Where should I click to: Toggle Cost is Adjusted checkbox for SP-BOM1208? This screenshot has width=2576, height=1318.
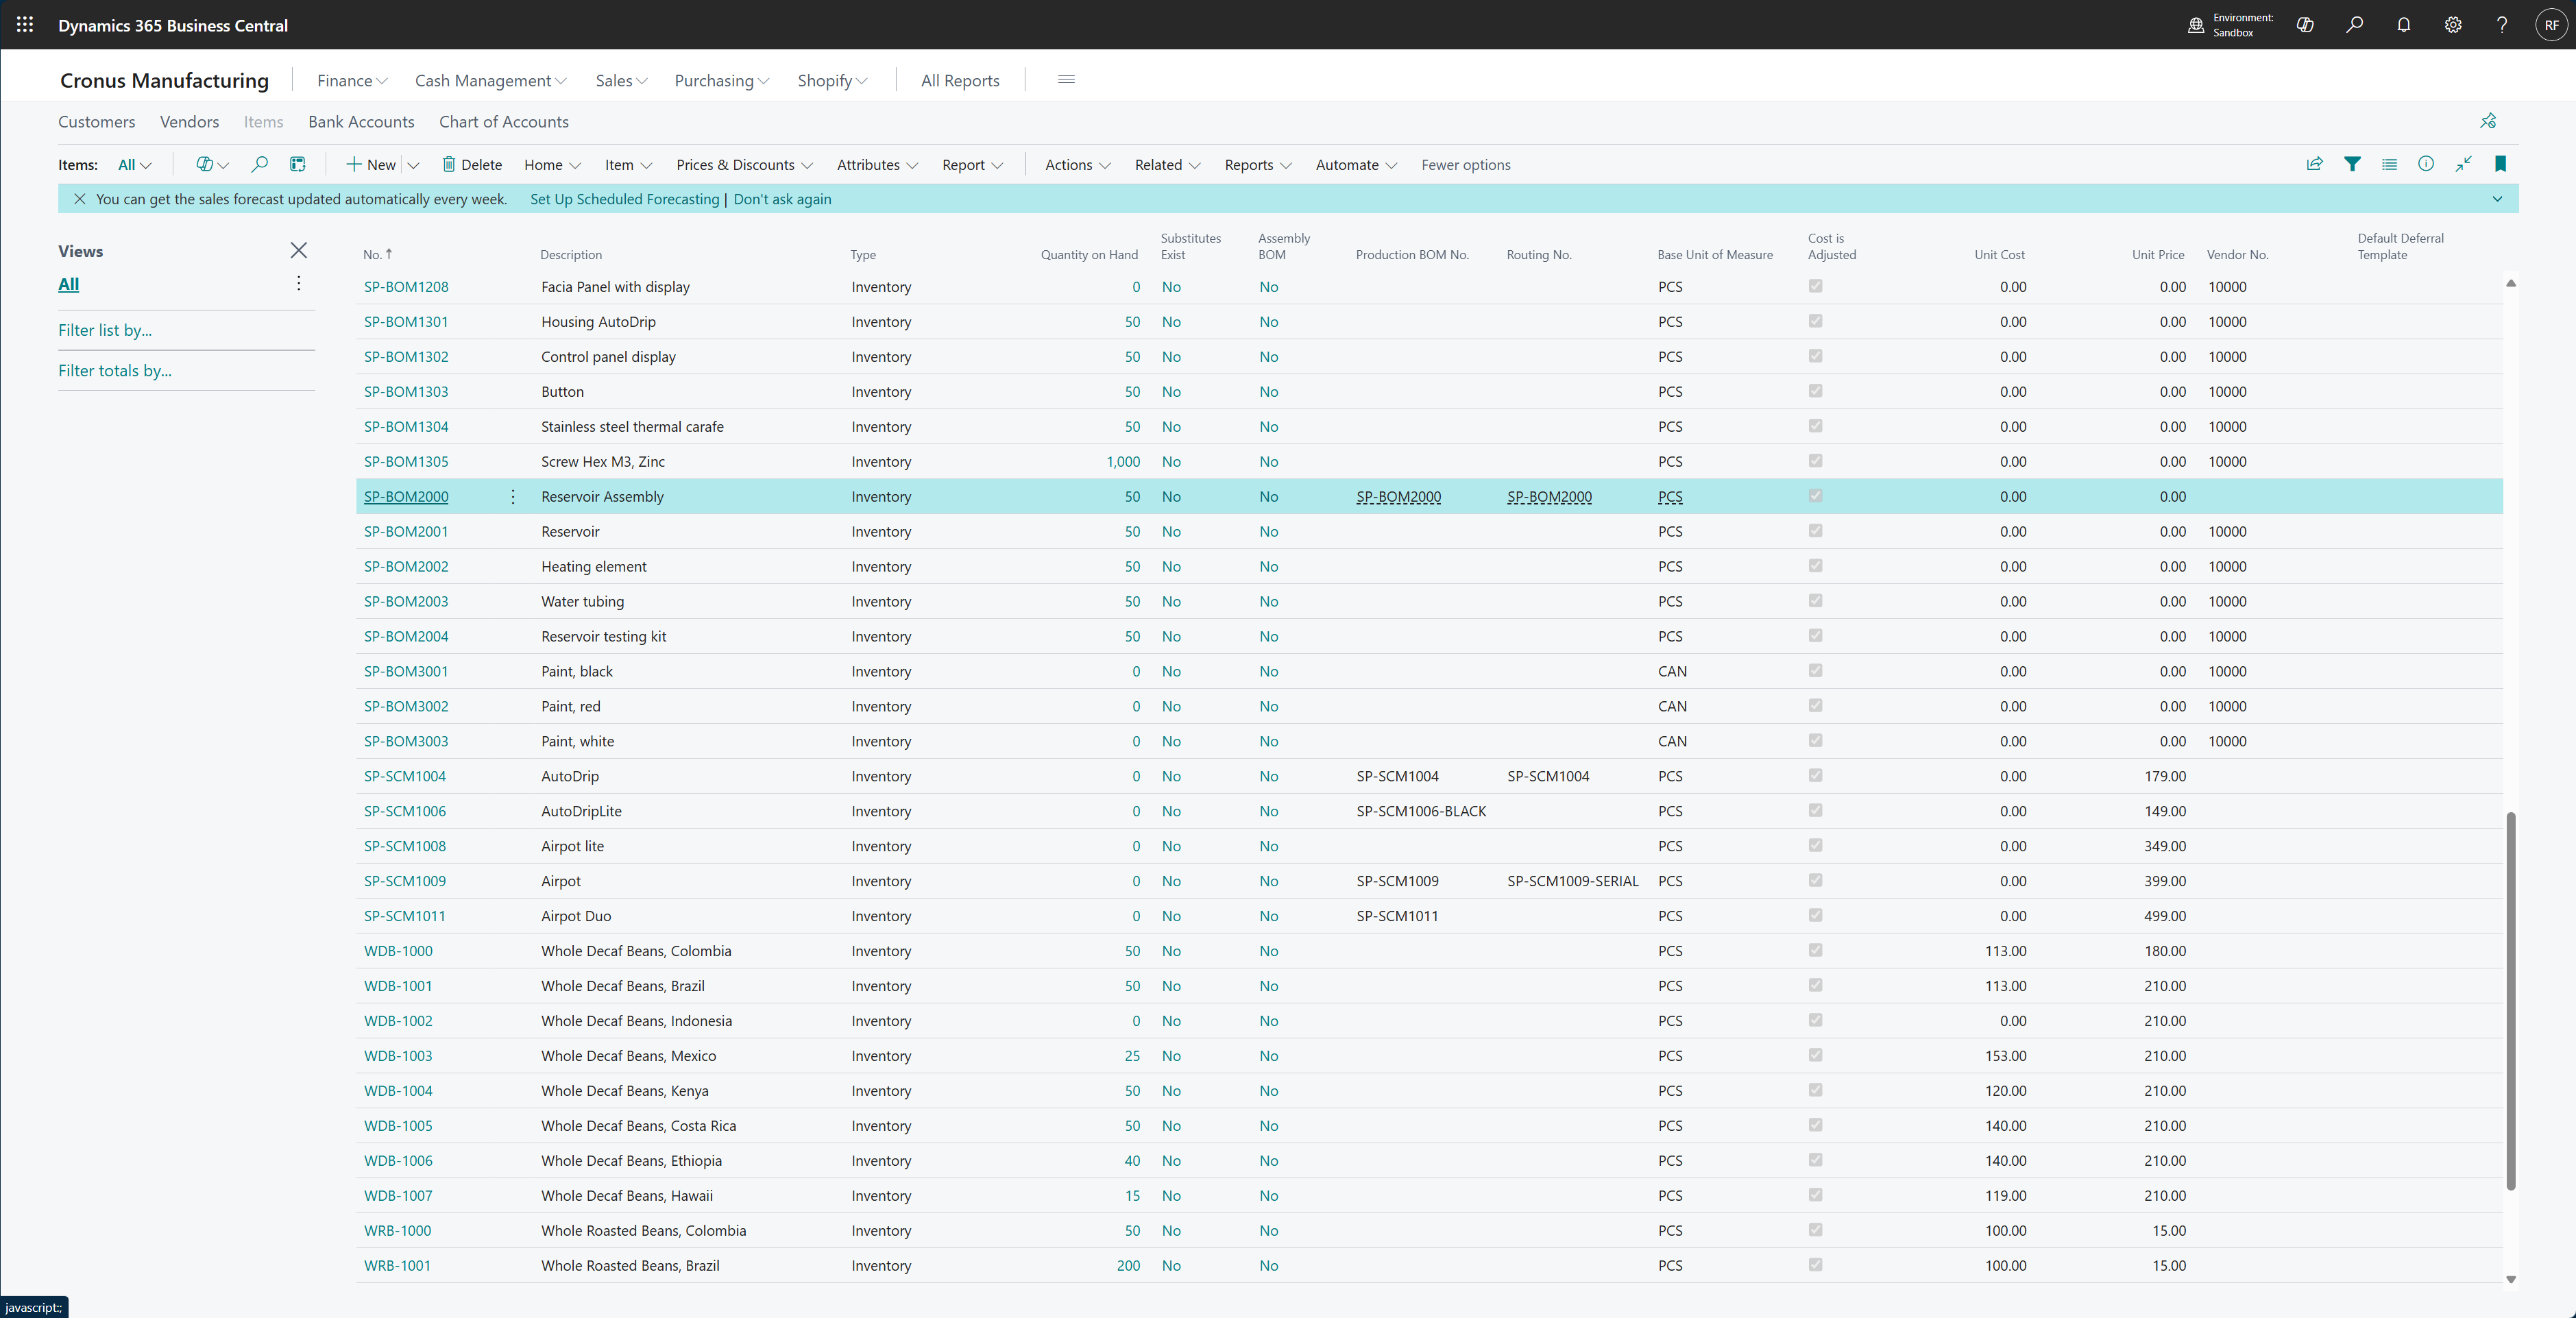(x=1815, y=286)
